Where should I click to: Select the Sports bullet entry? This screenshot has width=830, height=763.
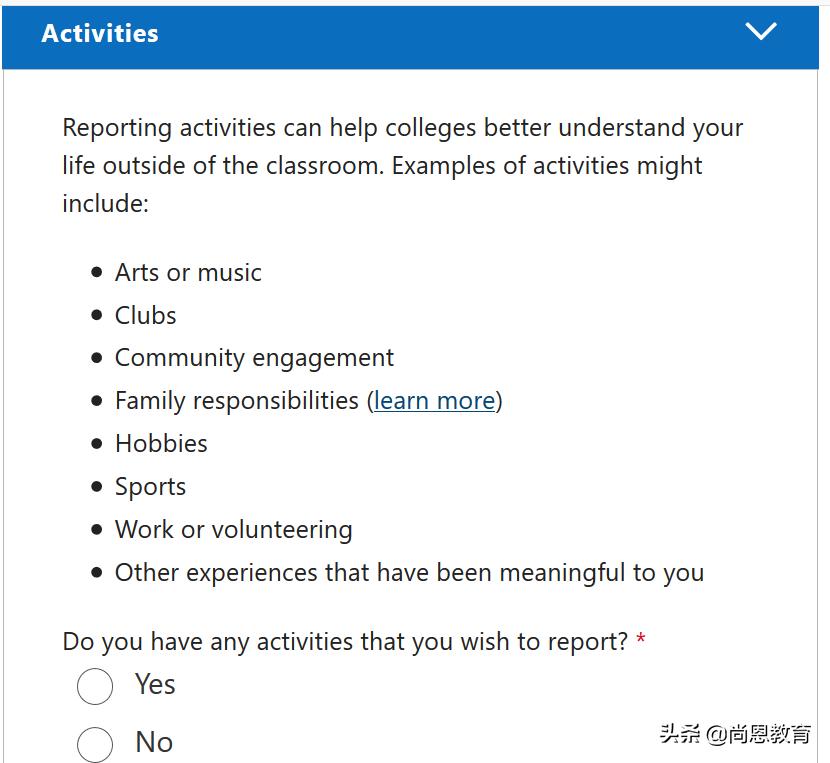[150, 486]
